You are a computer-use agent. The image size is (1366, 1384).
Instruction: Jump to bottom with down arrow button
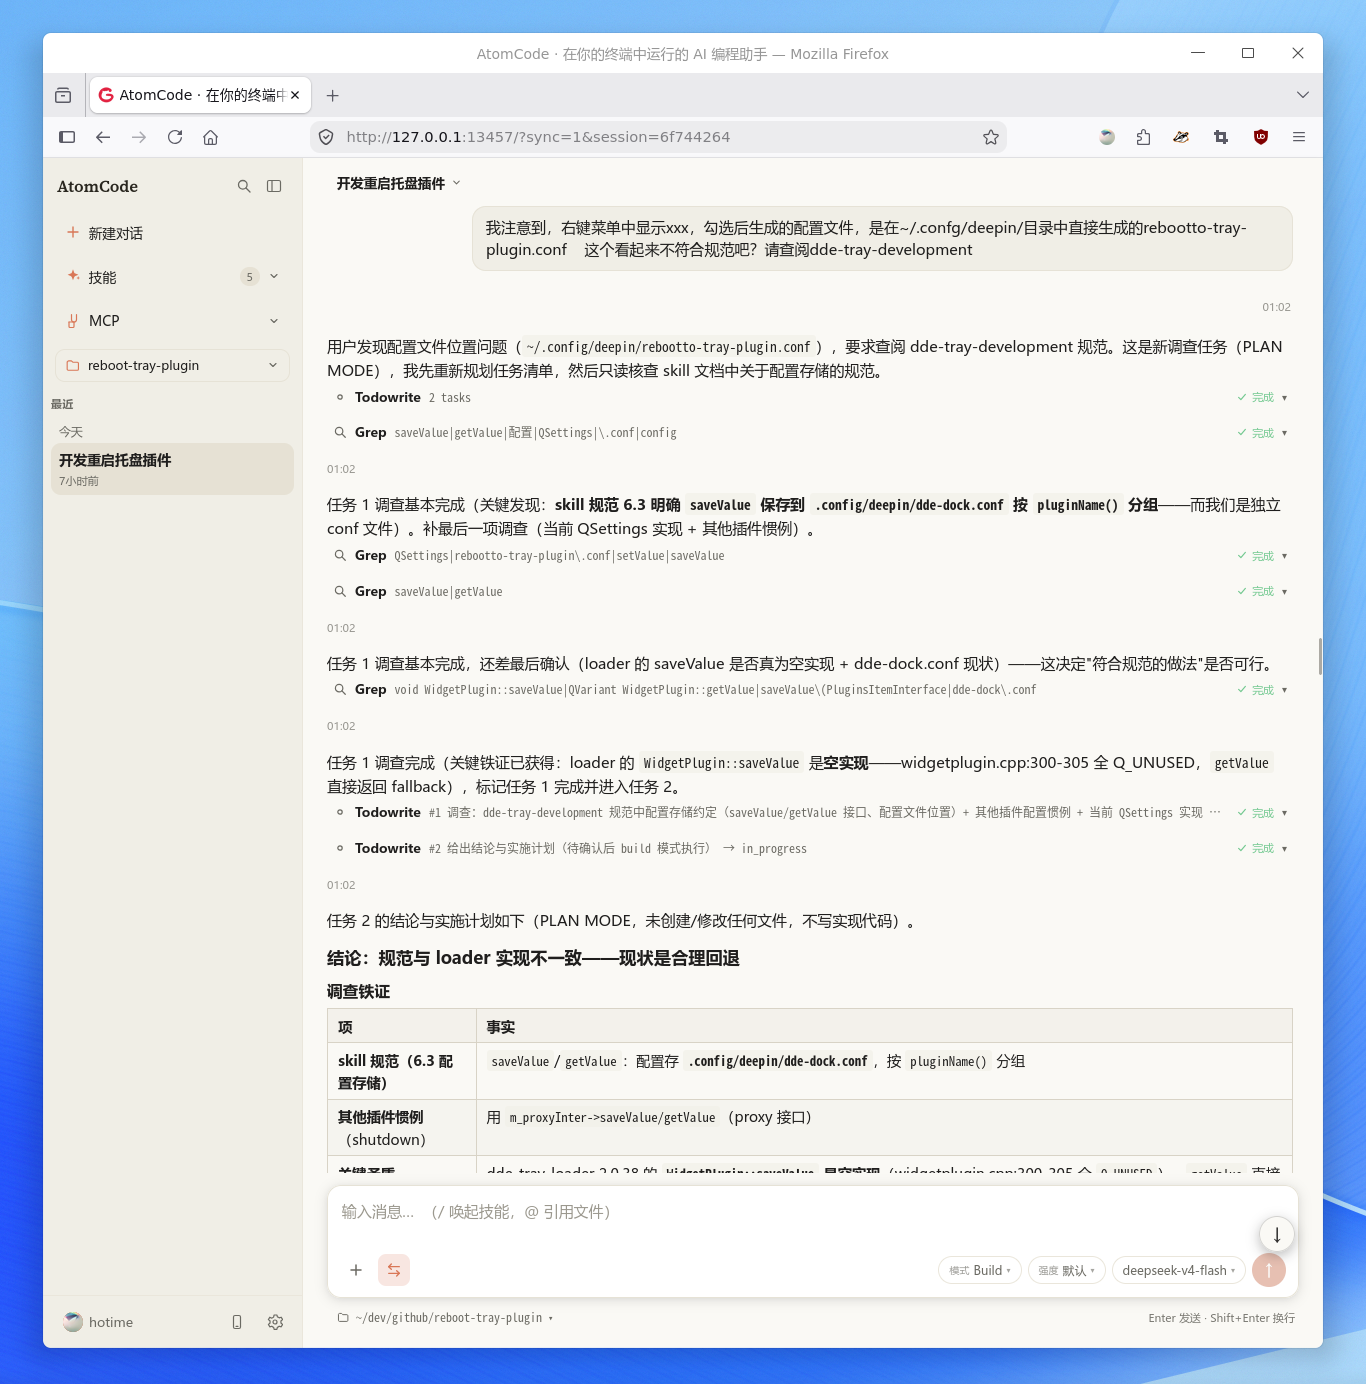click(1277, 1234)
